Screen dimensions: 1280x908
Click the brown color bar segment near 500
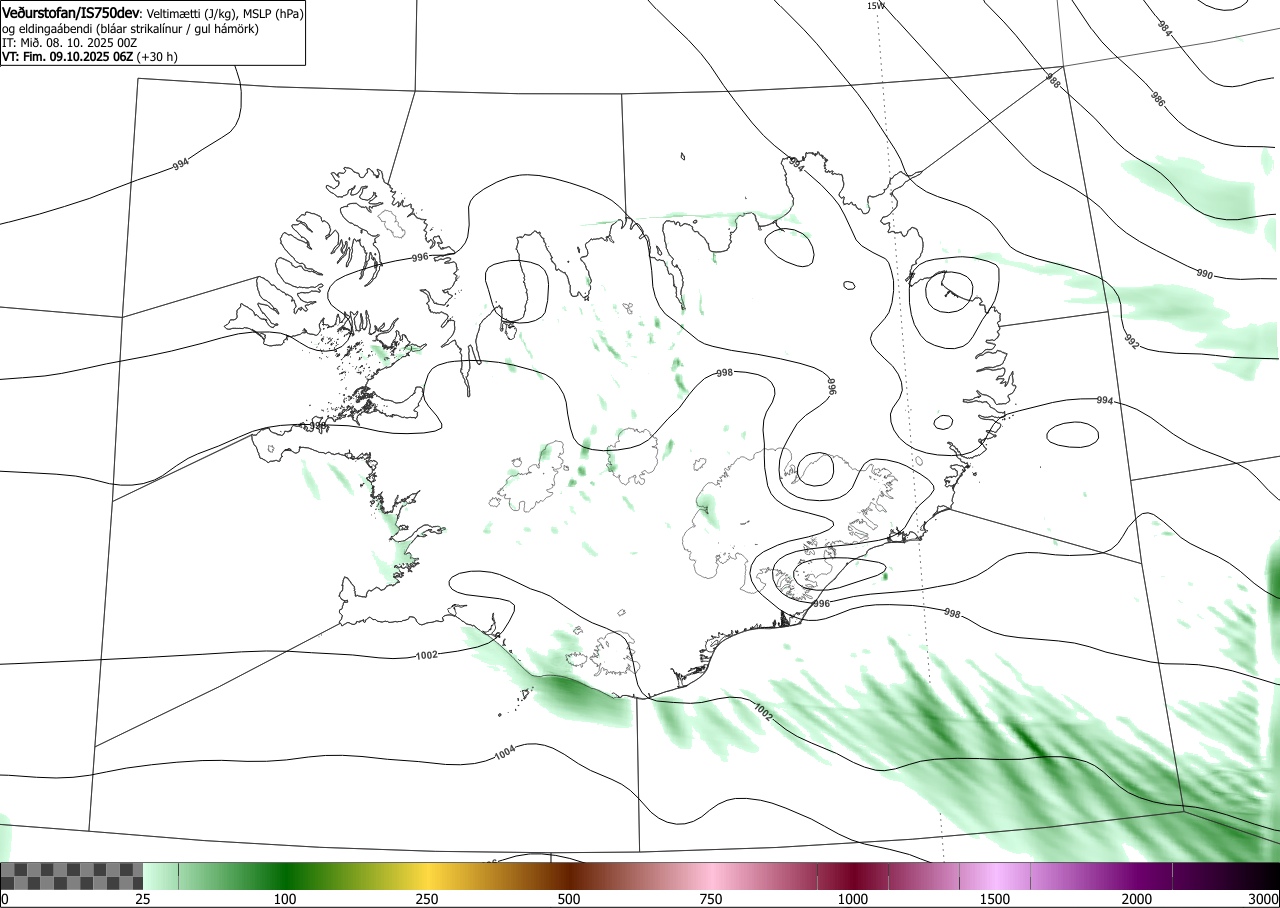point(569,876)
